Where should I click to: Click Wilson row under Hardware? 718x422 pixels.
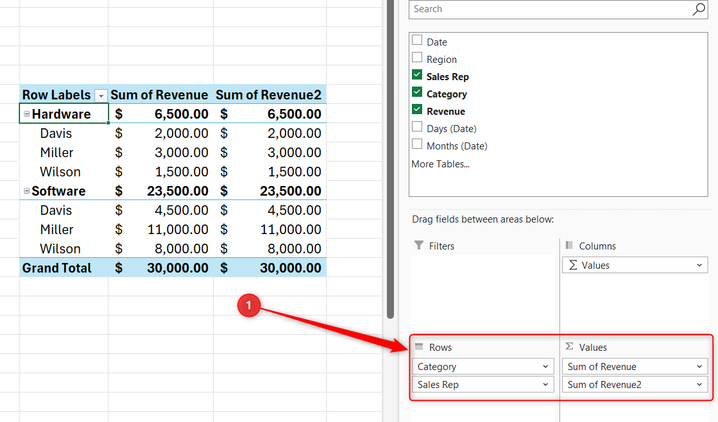coord(60,172)
